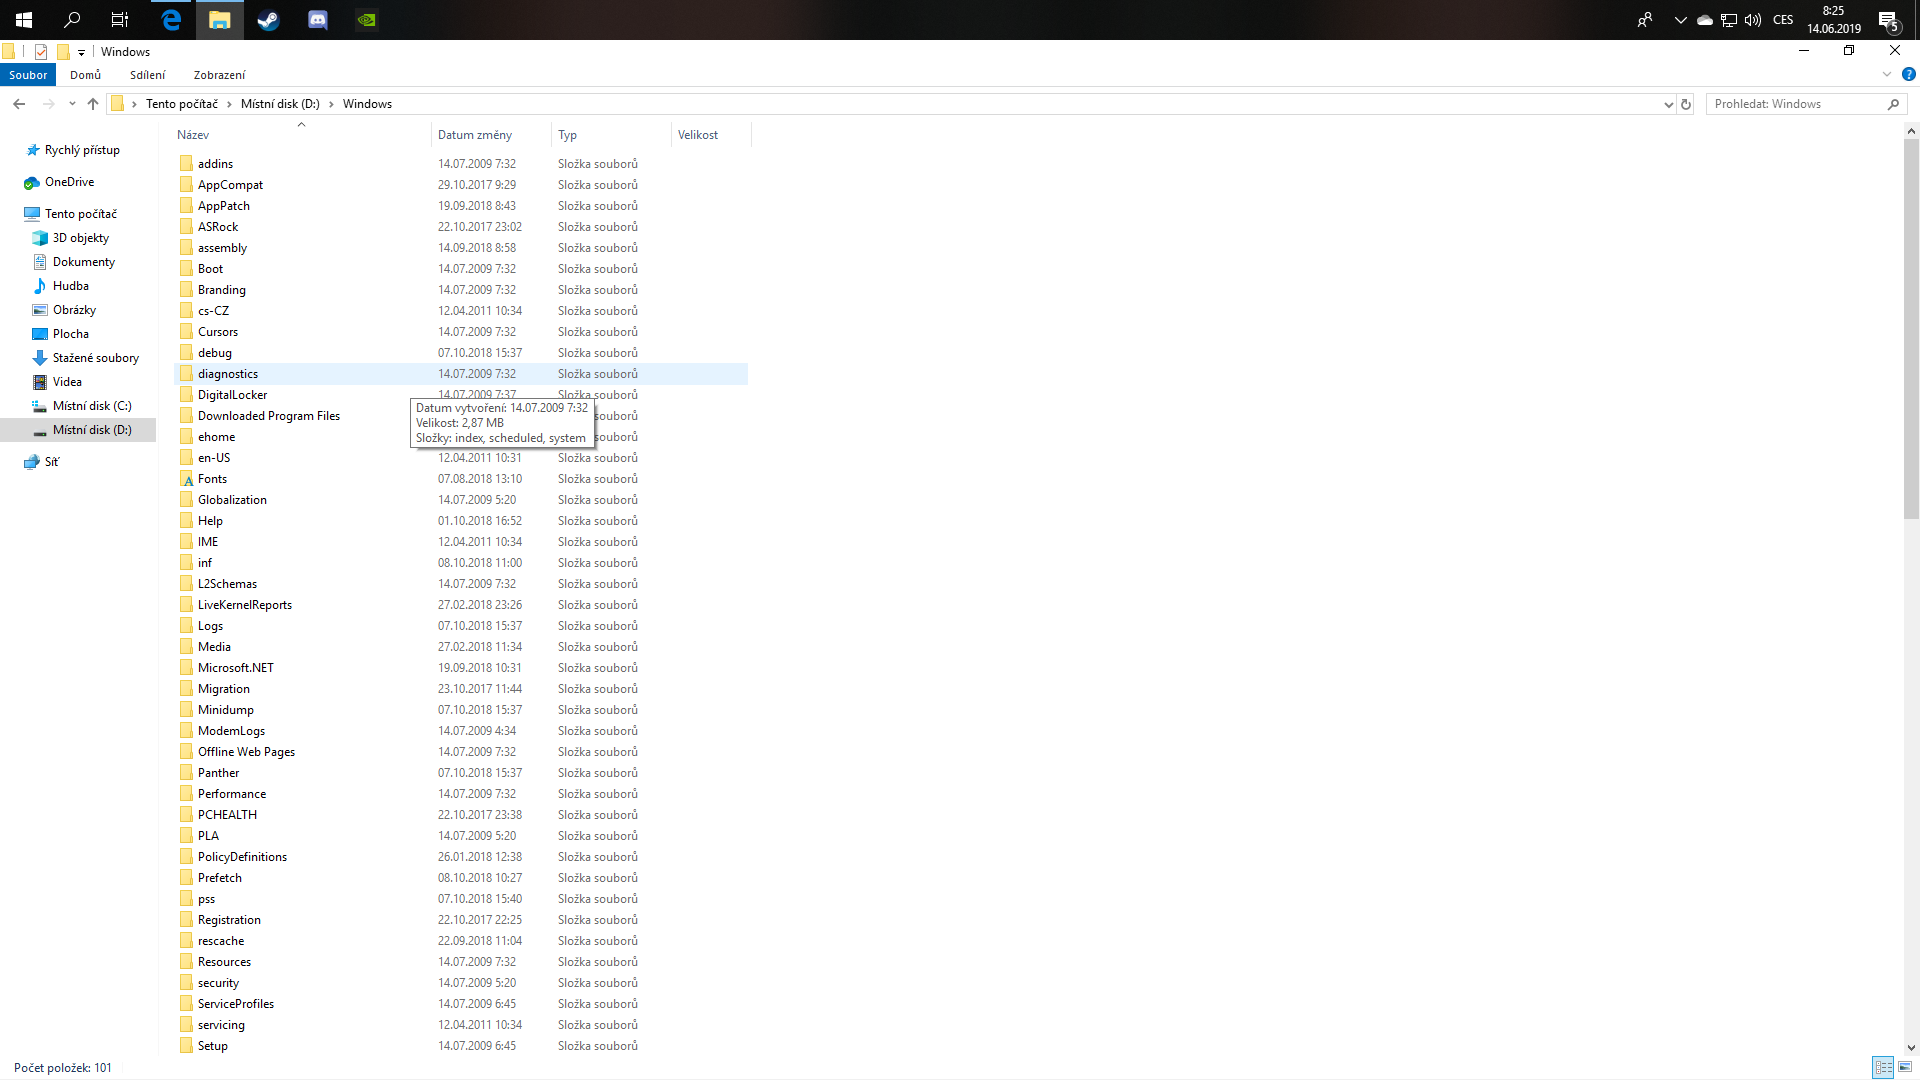1920x1080 pixels.
Task: Select Místní disk (C:) in sidebar
Action: pos(92,406)
